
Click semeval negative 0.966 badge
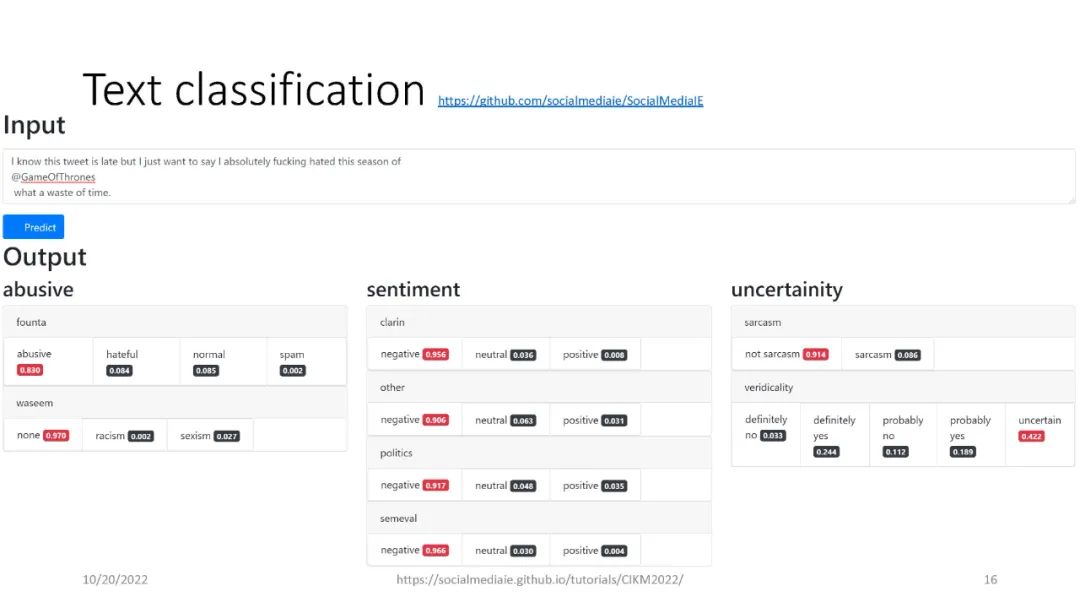coord(435,551)
